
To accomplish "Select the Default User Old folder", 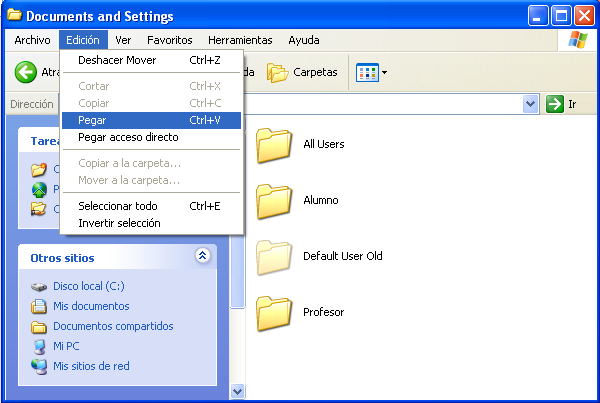I will [x=272, y=256].
